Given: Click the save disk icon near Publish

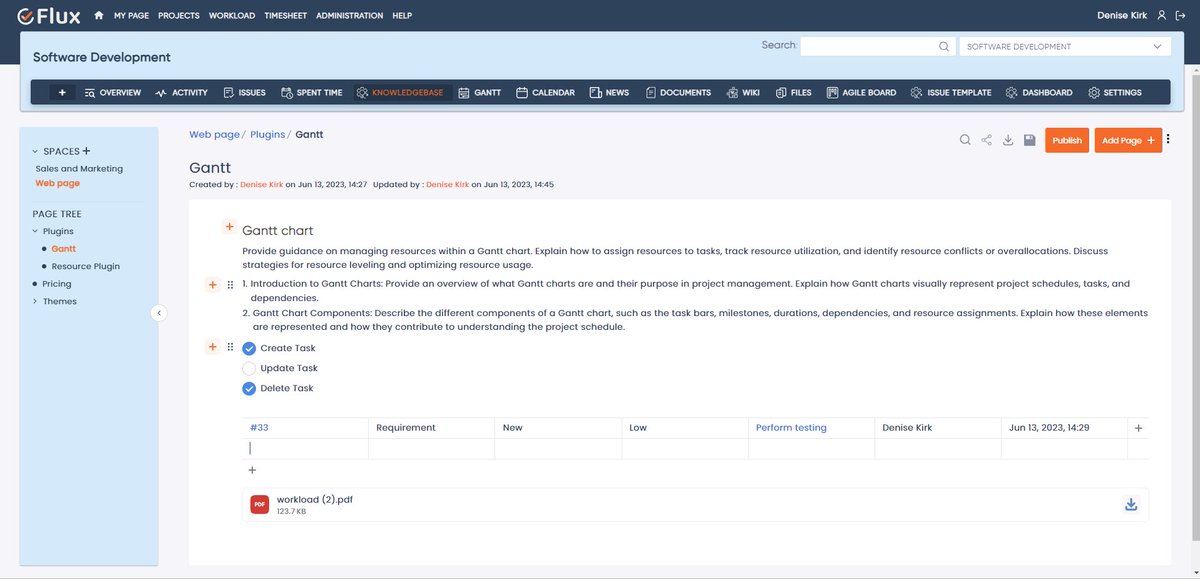Looking at the screenshot, I should 1029,140.
